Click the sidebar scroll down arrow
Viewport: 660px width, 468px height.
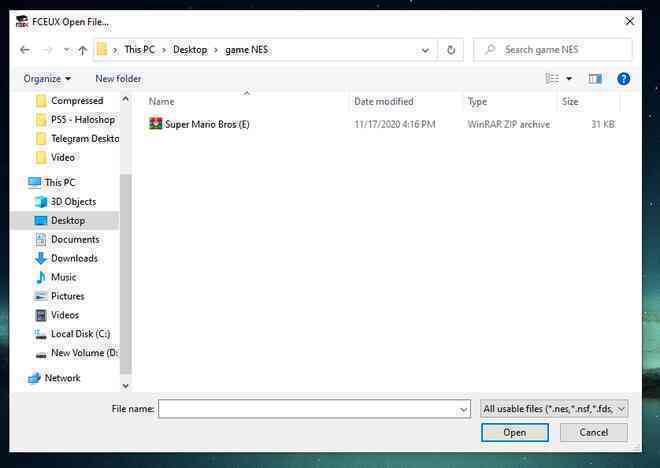(125, 386)
